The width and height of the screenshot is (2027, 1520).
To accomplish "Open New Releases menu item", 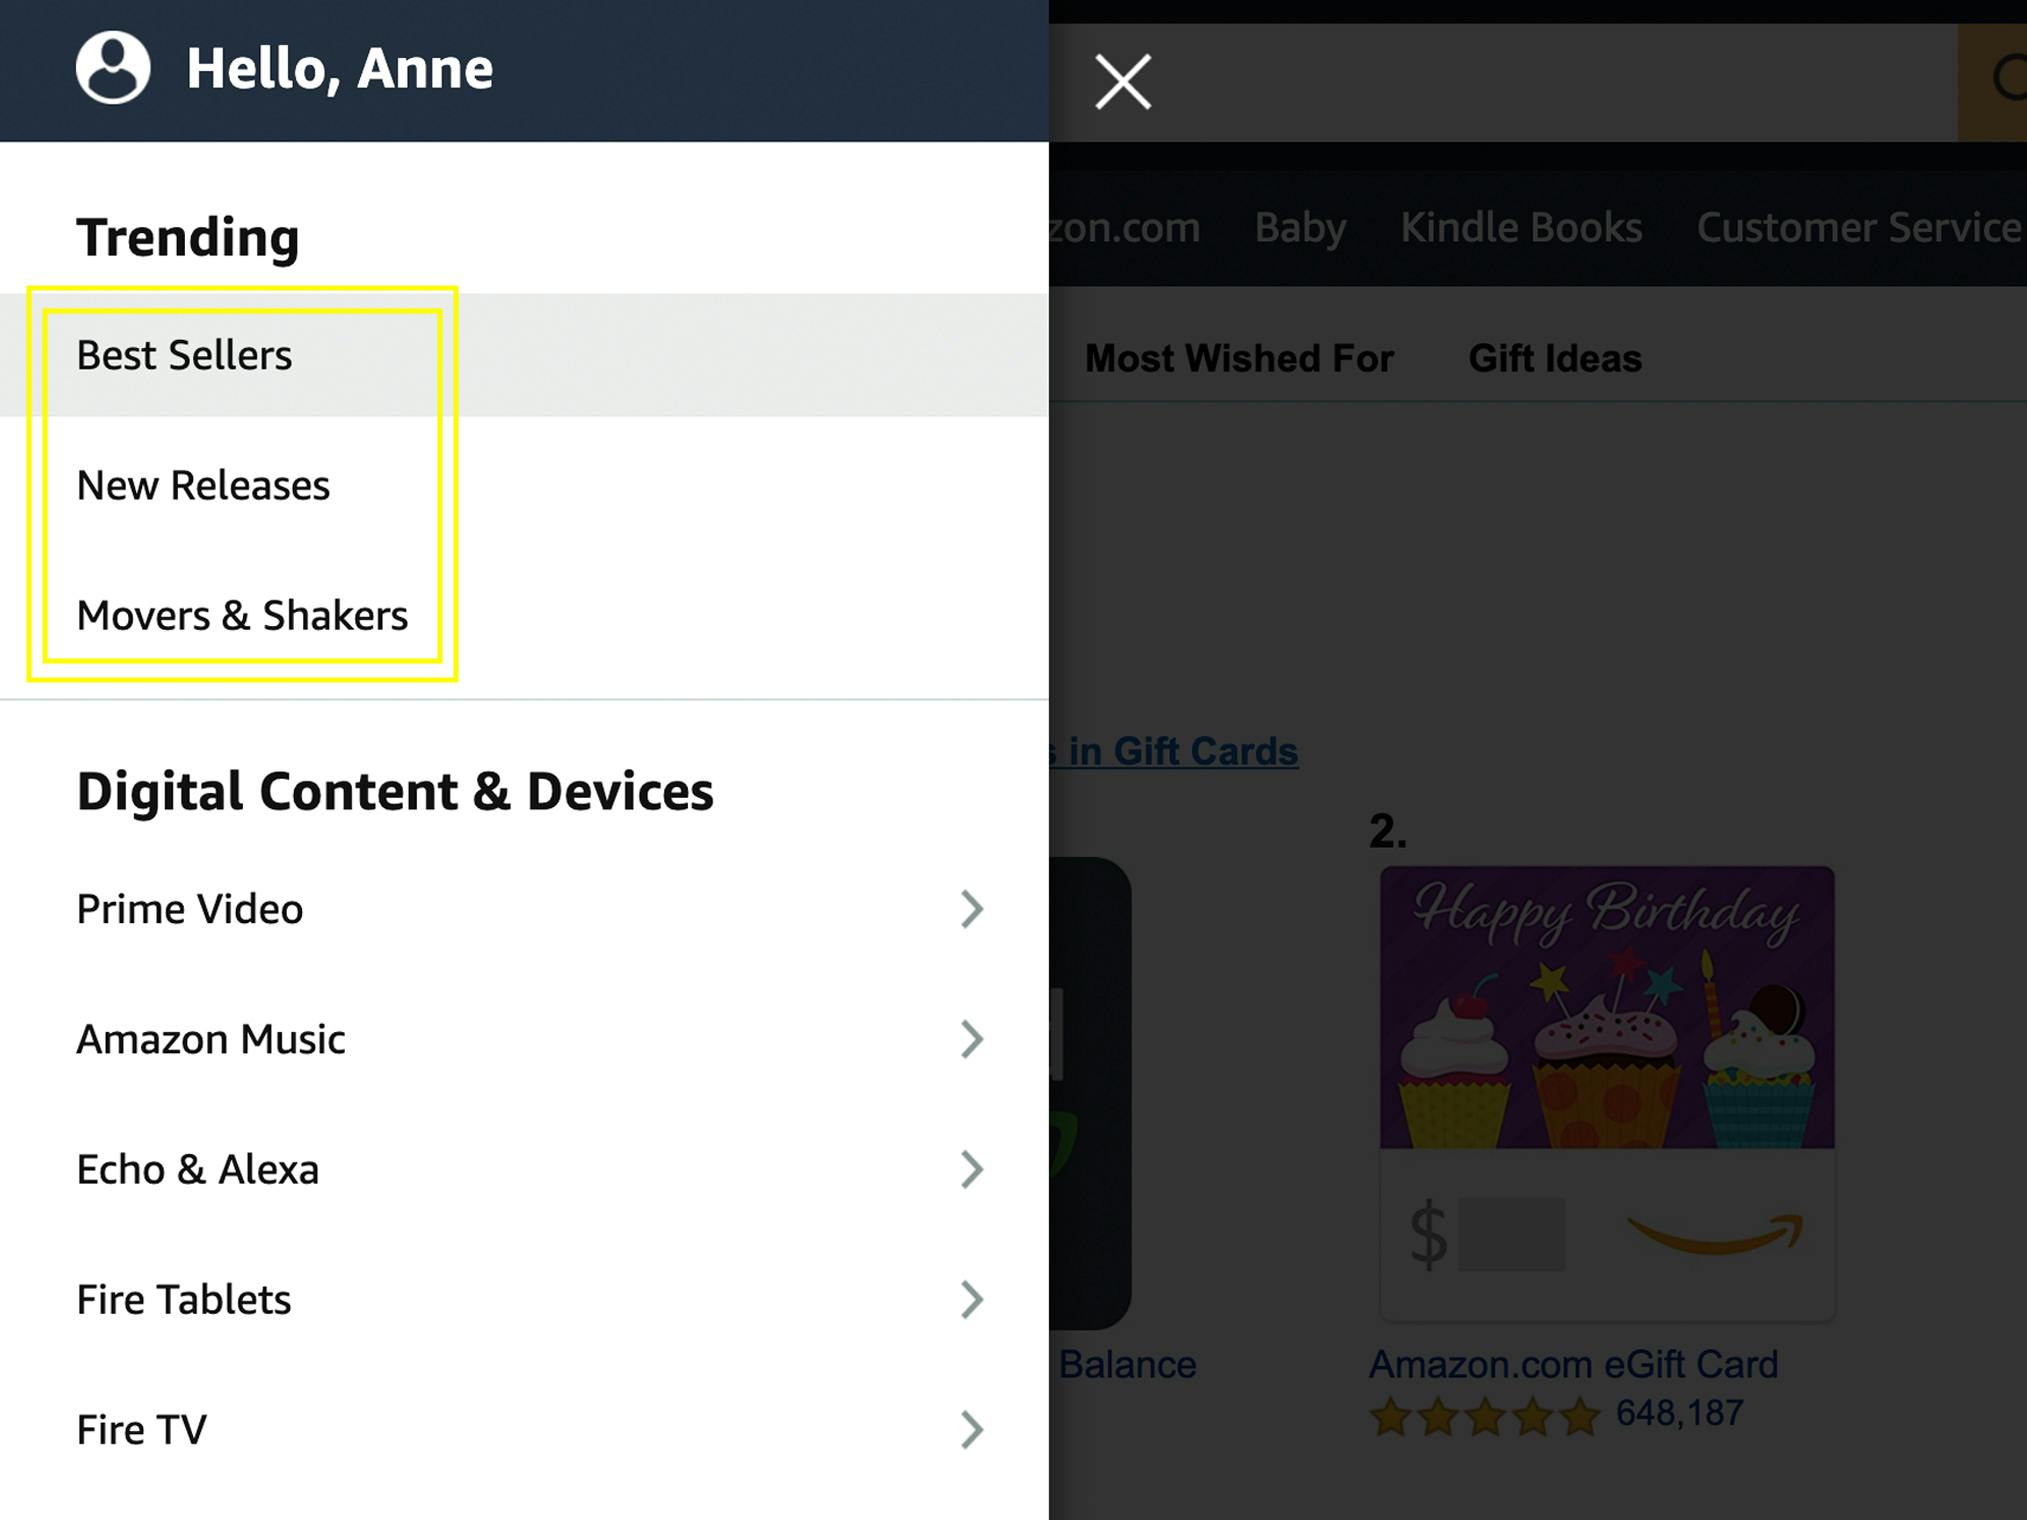I will pyautogui.click(x=203, y=486).
